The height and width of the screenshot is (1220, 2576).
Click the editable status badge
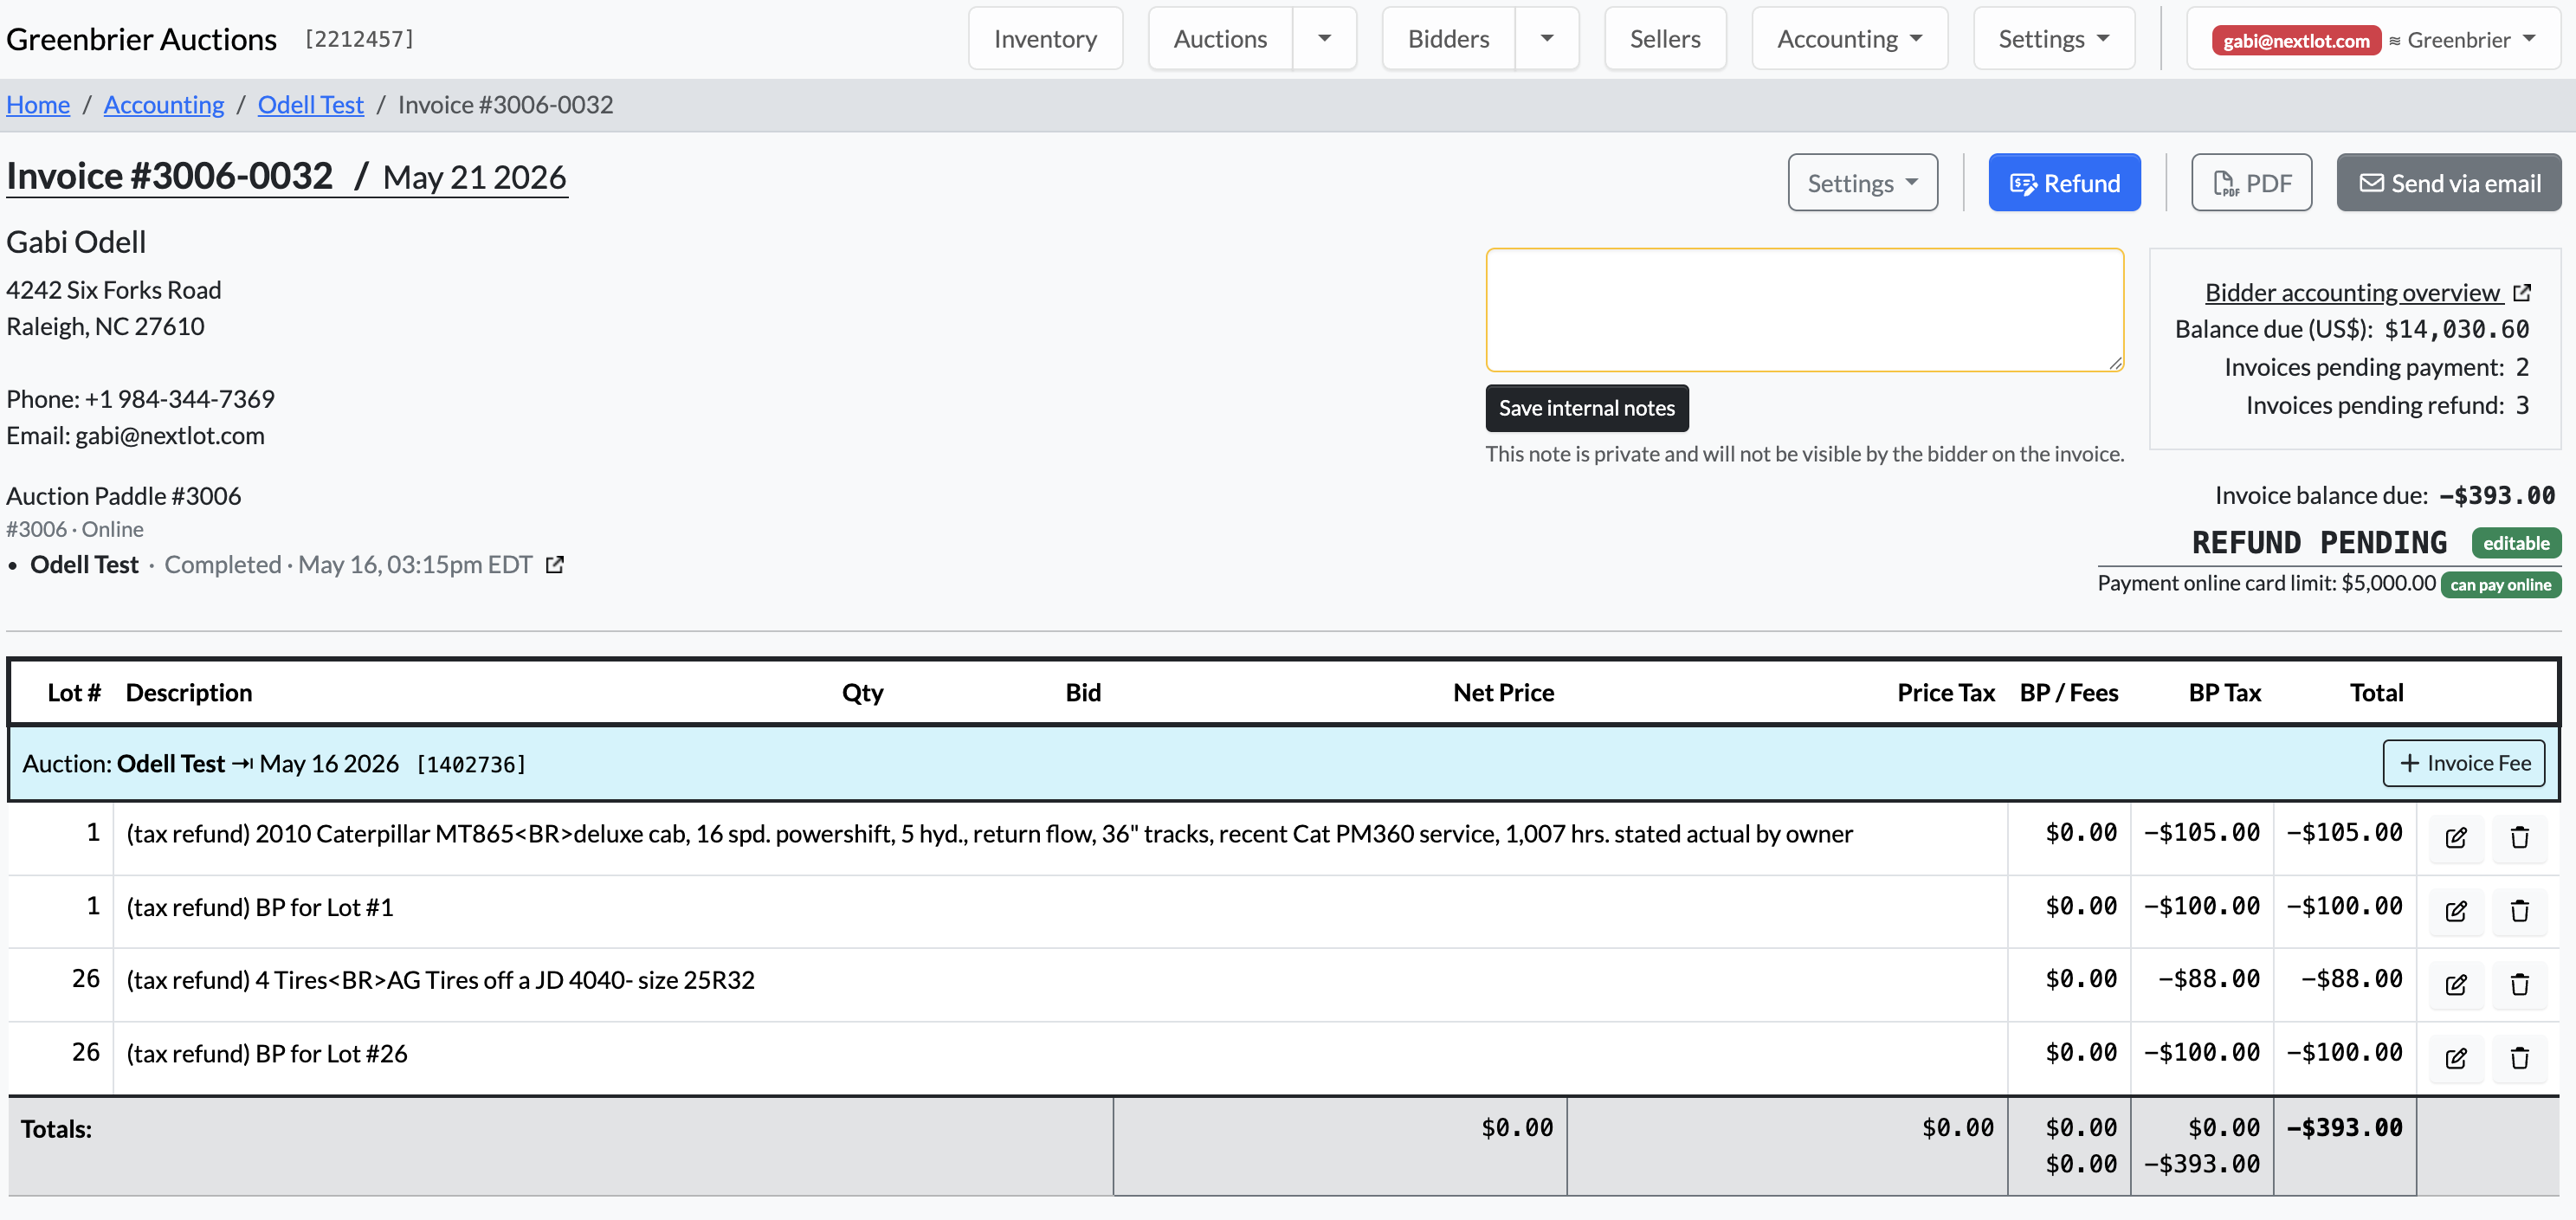tap(2516, 543)
